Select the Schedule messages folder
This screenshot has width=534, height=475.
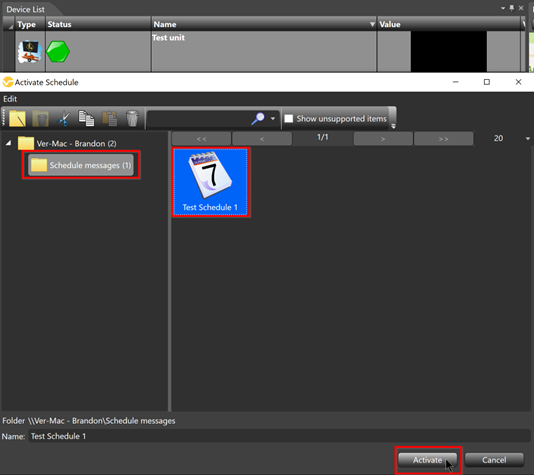[81, 165]
